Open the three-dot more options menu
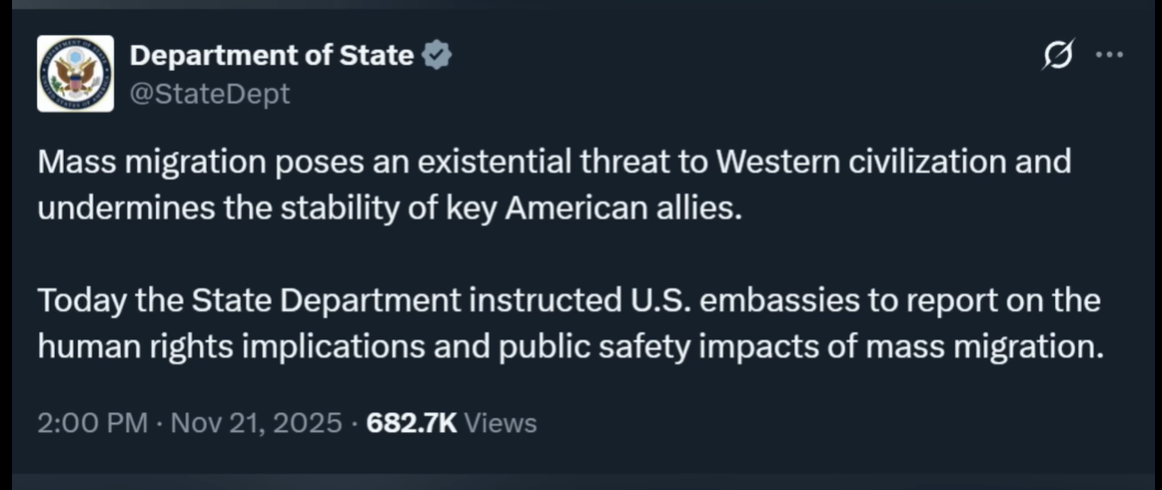 1110,56
